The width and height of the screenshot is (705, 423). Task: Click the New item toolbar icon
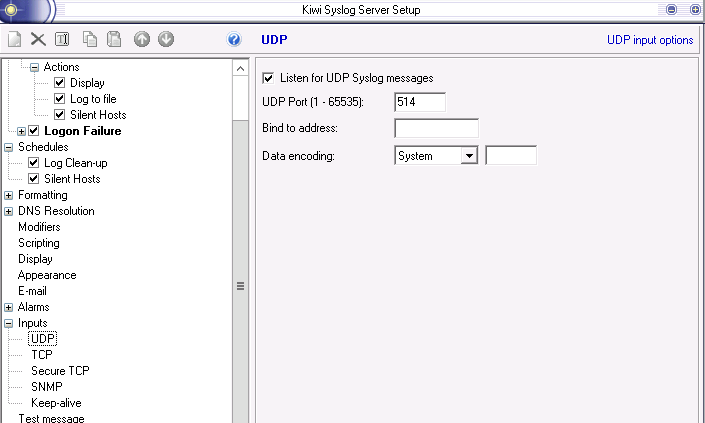coord(14,39)
